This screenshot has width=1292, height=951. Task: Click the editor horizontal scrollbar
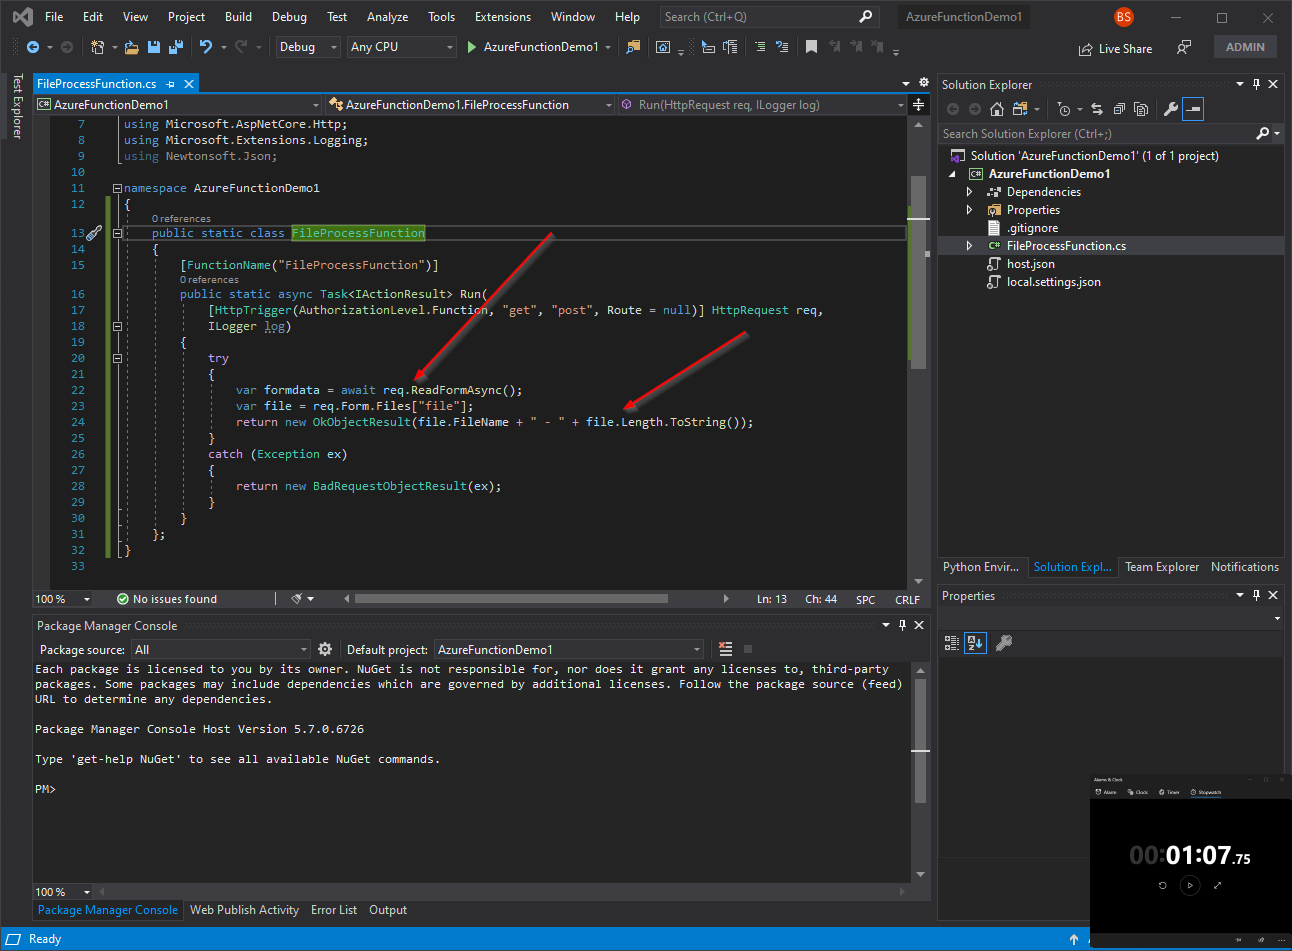510,599
